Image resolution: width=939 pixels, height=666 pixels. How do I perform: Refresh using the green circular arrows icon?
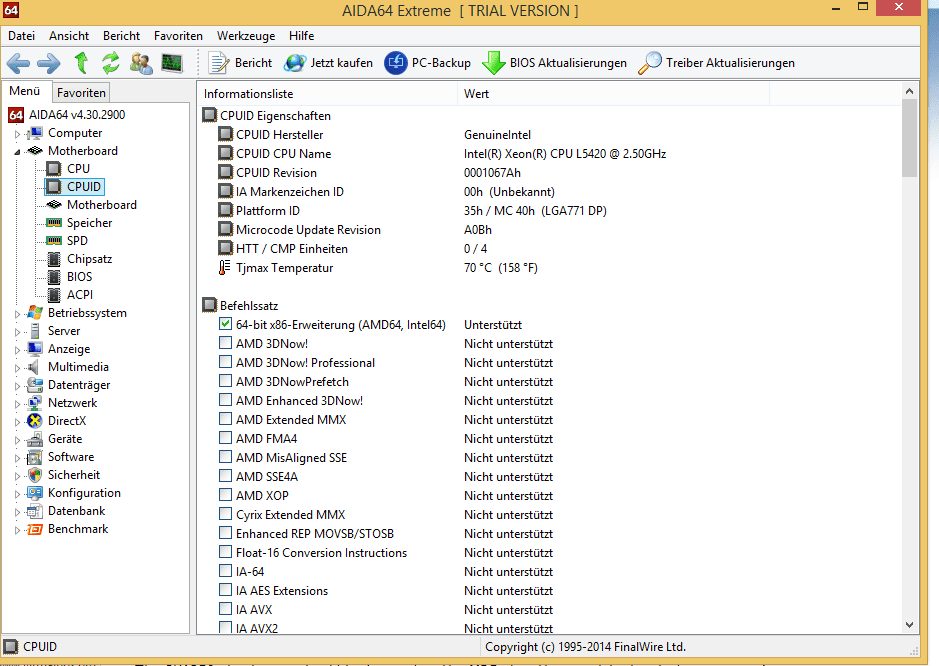point(111,63)
